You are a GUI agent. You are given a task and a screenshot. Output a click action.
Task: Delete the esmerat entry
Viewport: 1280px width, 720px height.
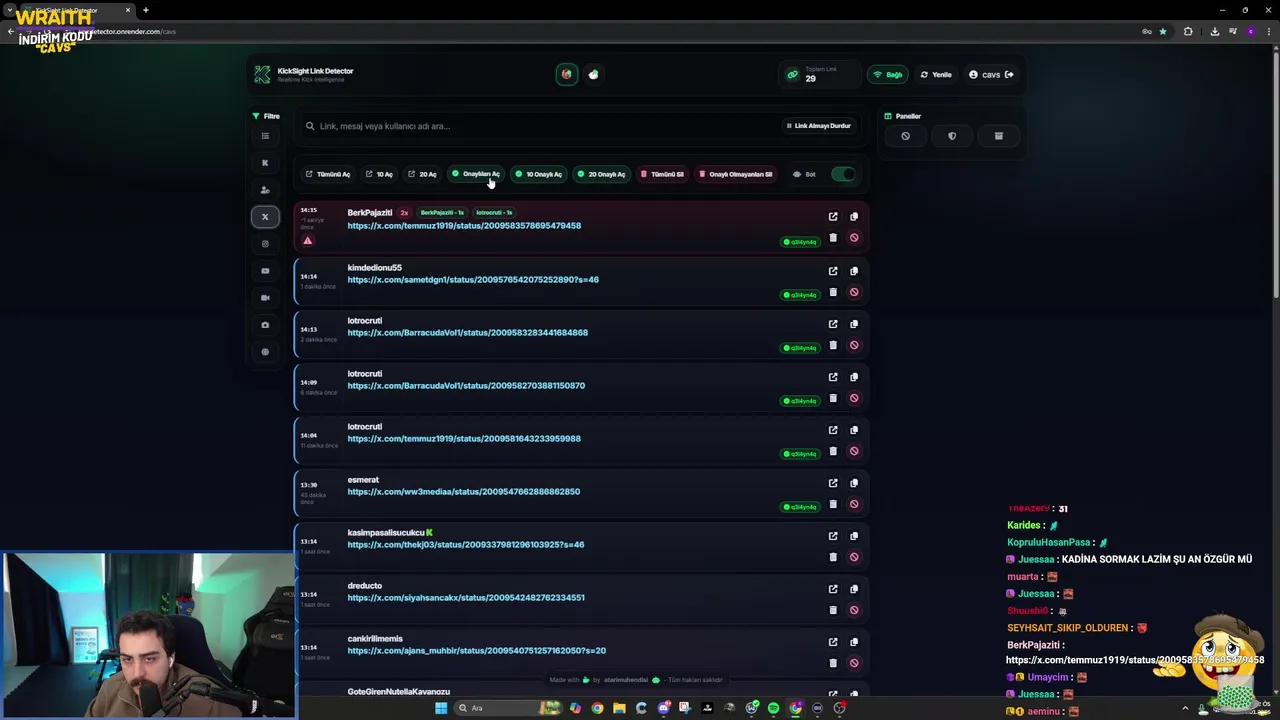(x=833, y=504)
